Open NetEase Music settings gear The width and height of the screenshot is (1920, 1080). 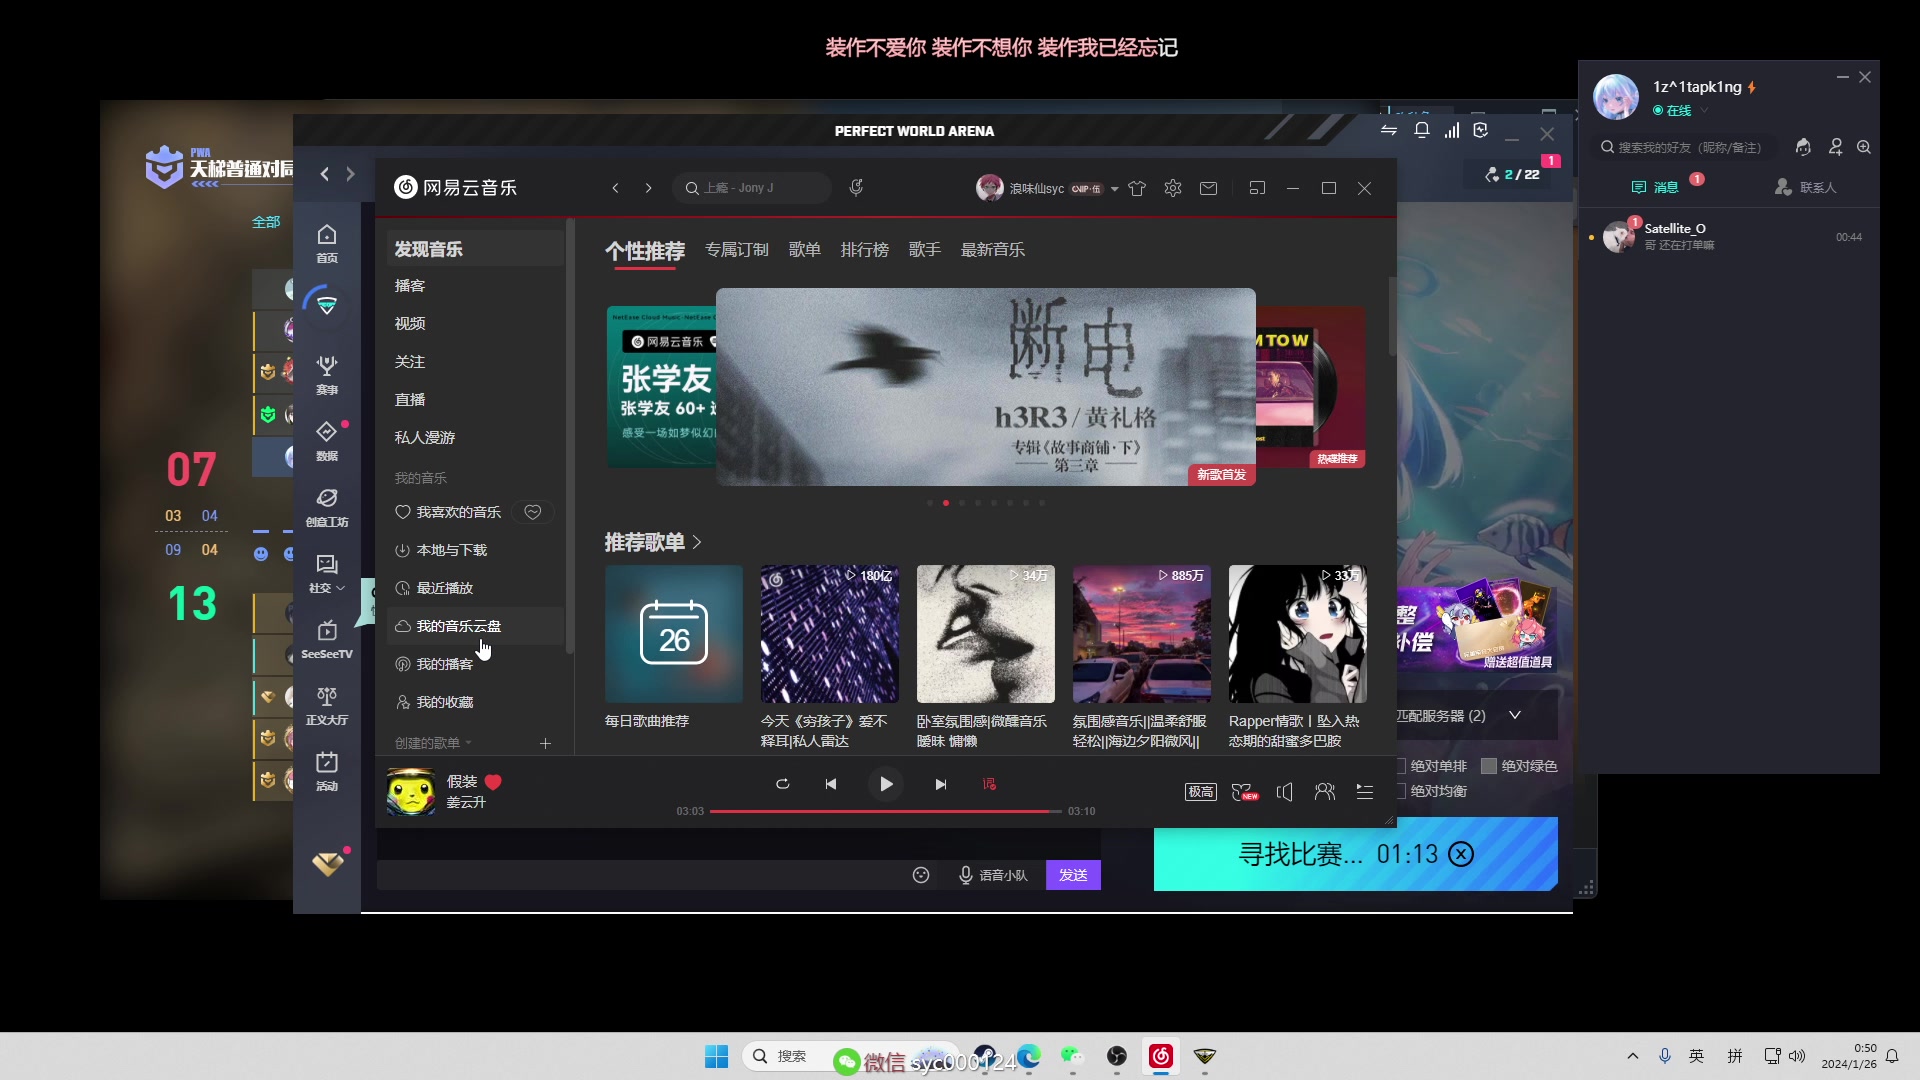point(1173,188)
